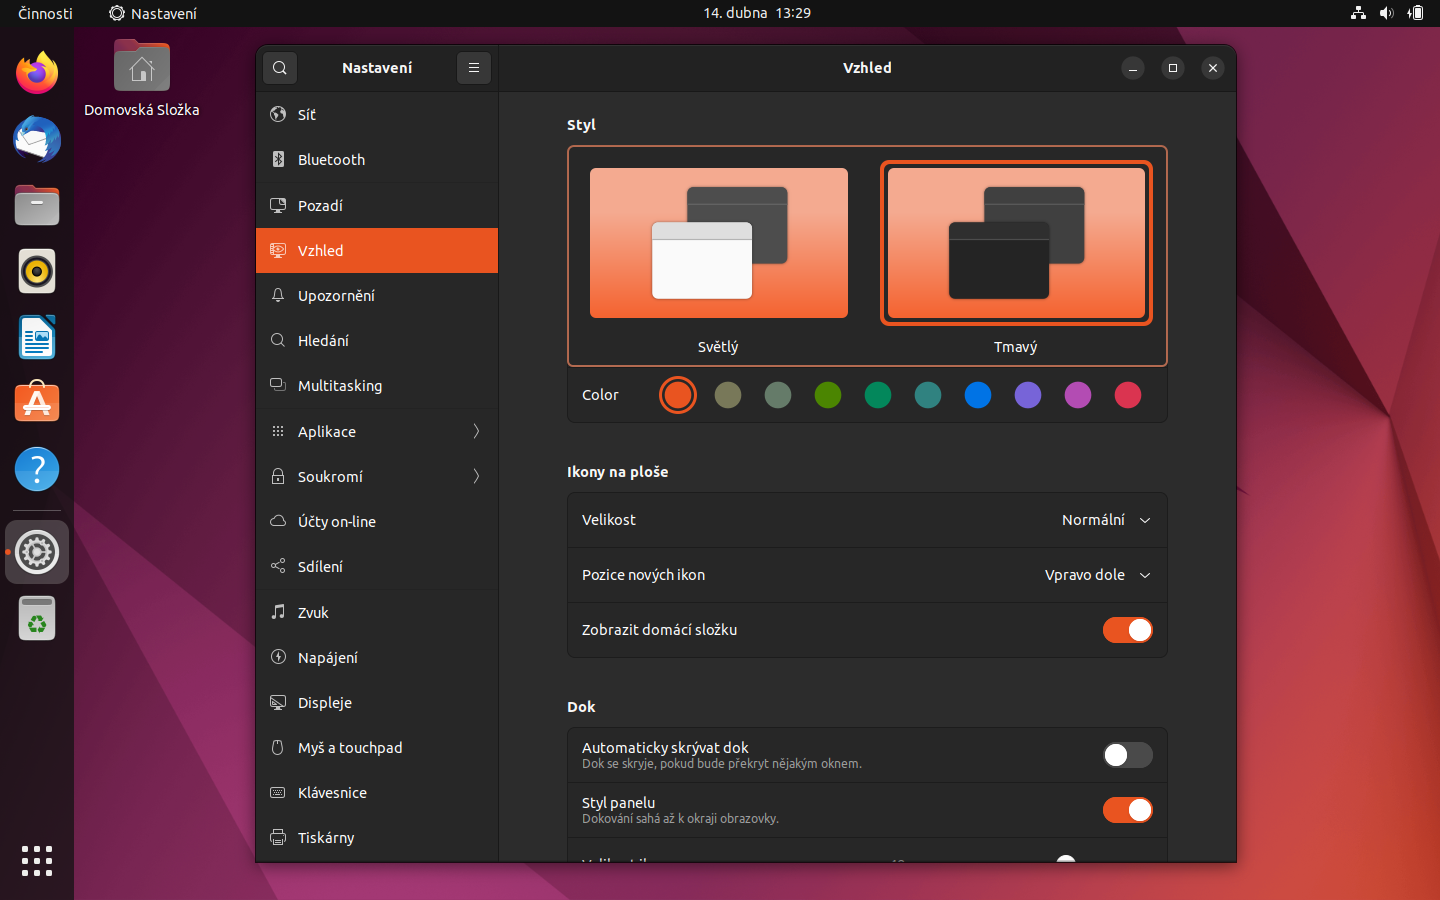Open Ubuntu Software from the dock
Screen dimensions: 1440x900
point(36,402)
